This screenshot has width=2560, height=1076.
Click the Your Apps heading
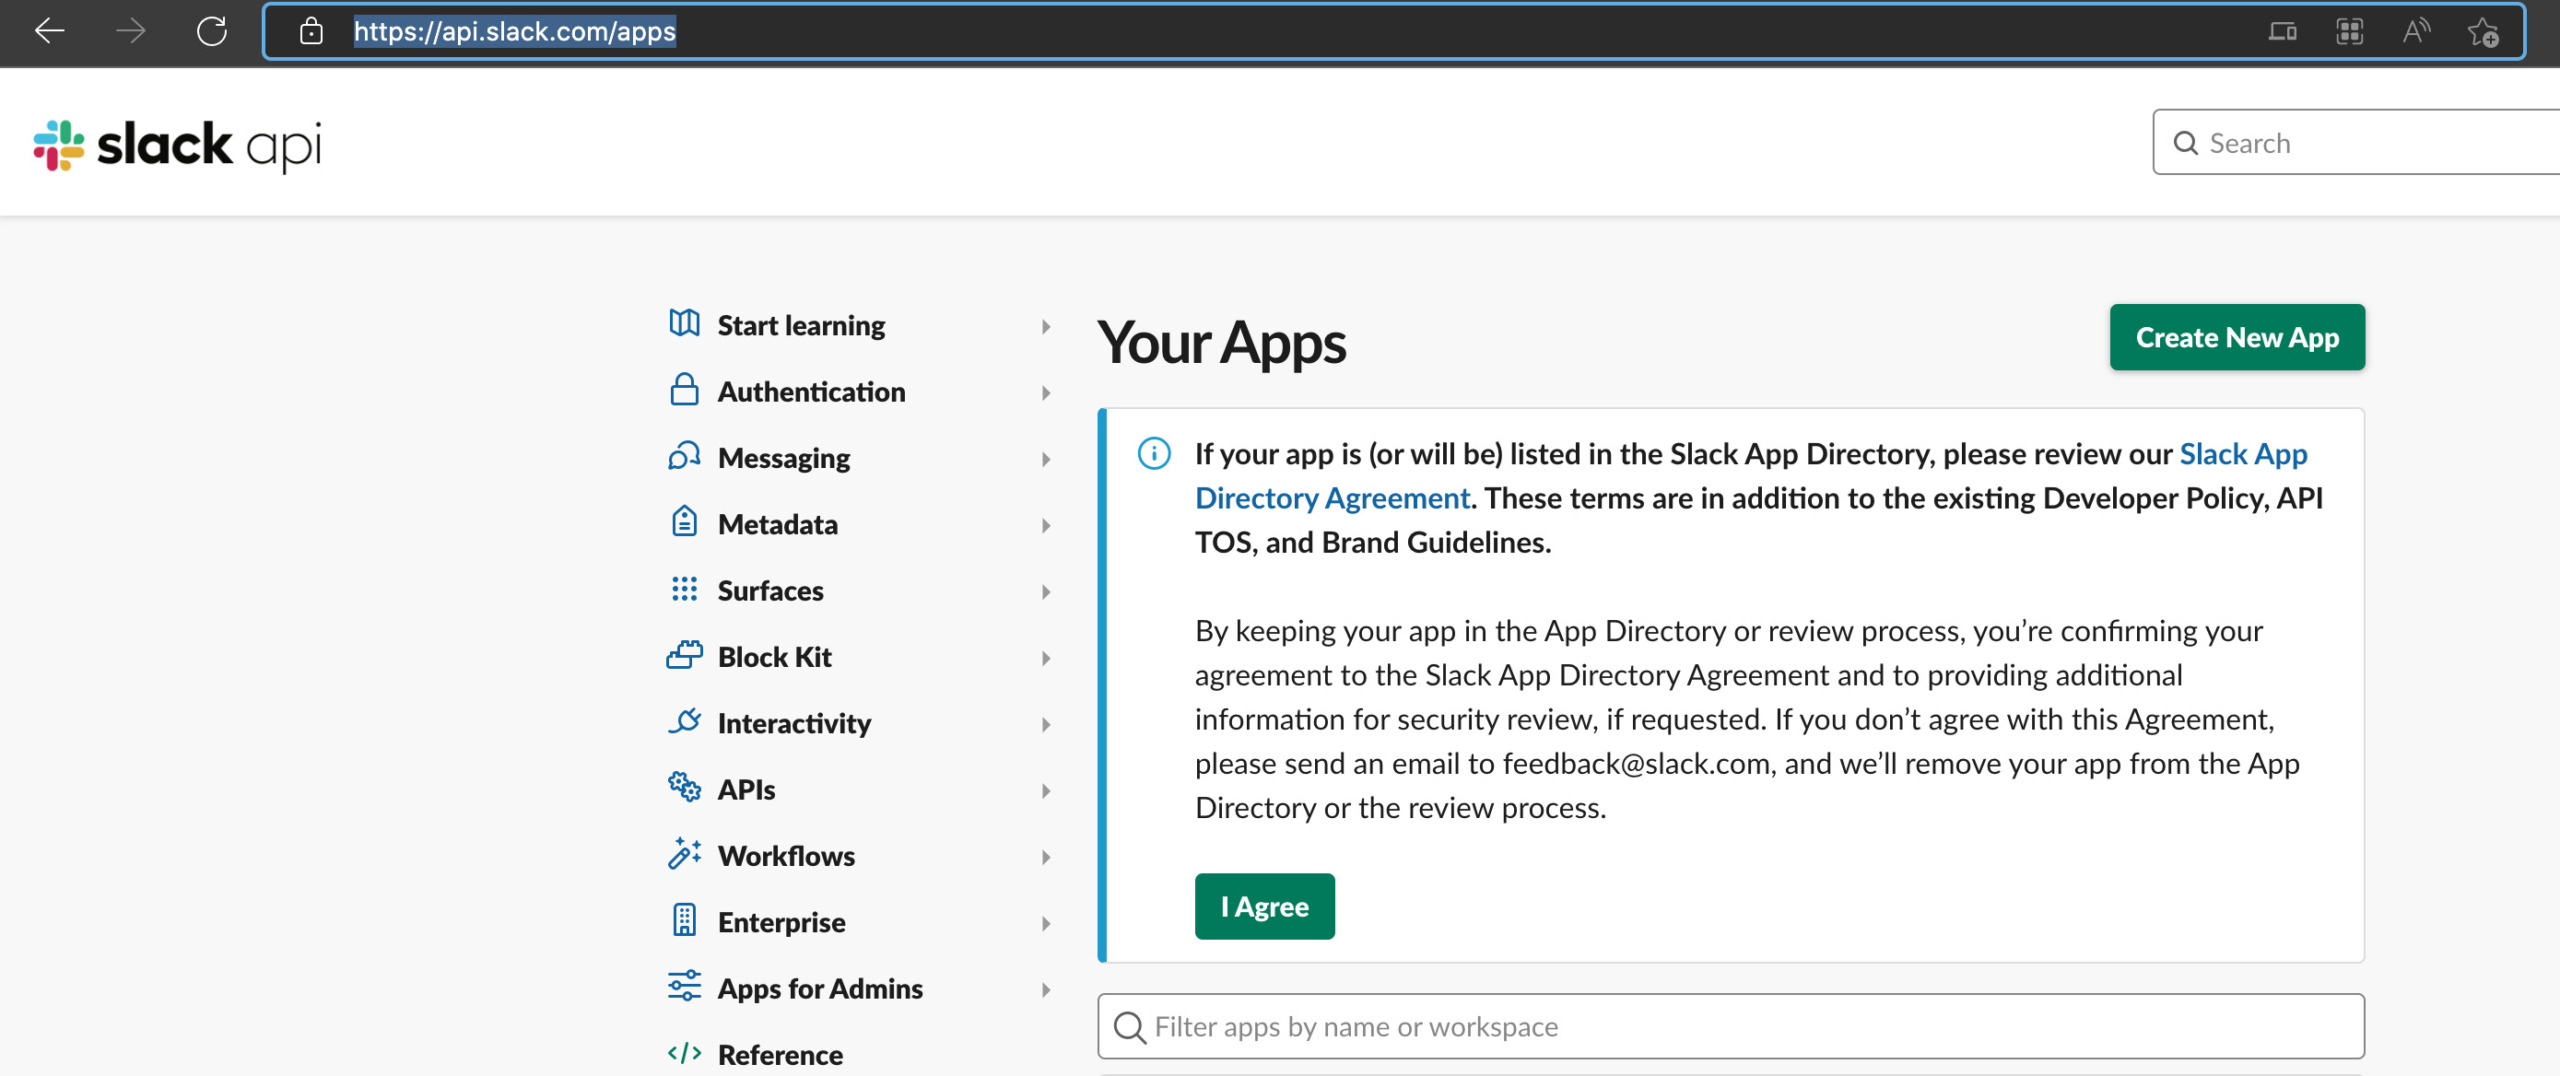pyautogui.click(x=1222, y=342)
